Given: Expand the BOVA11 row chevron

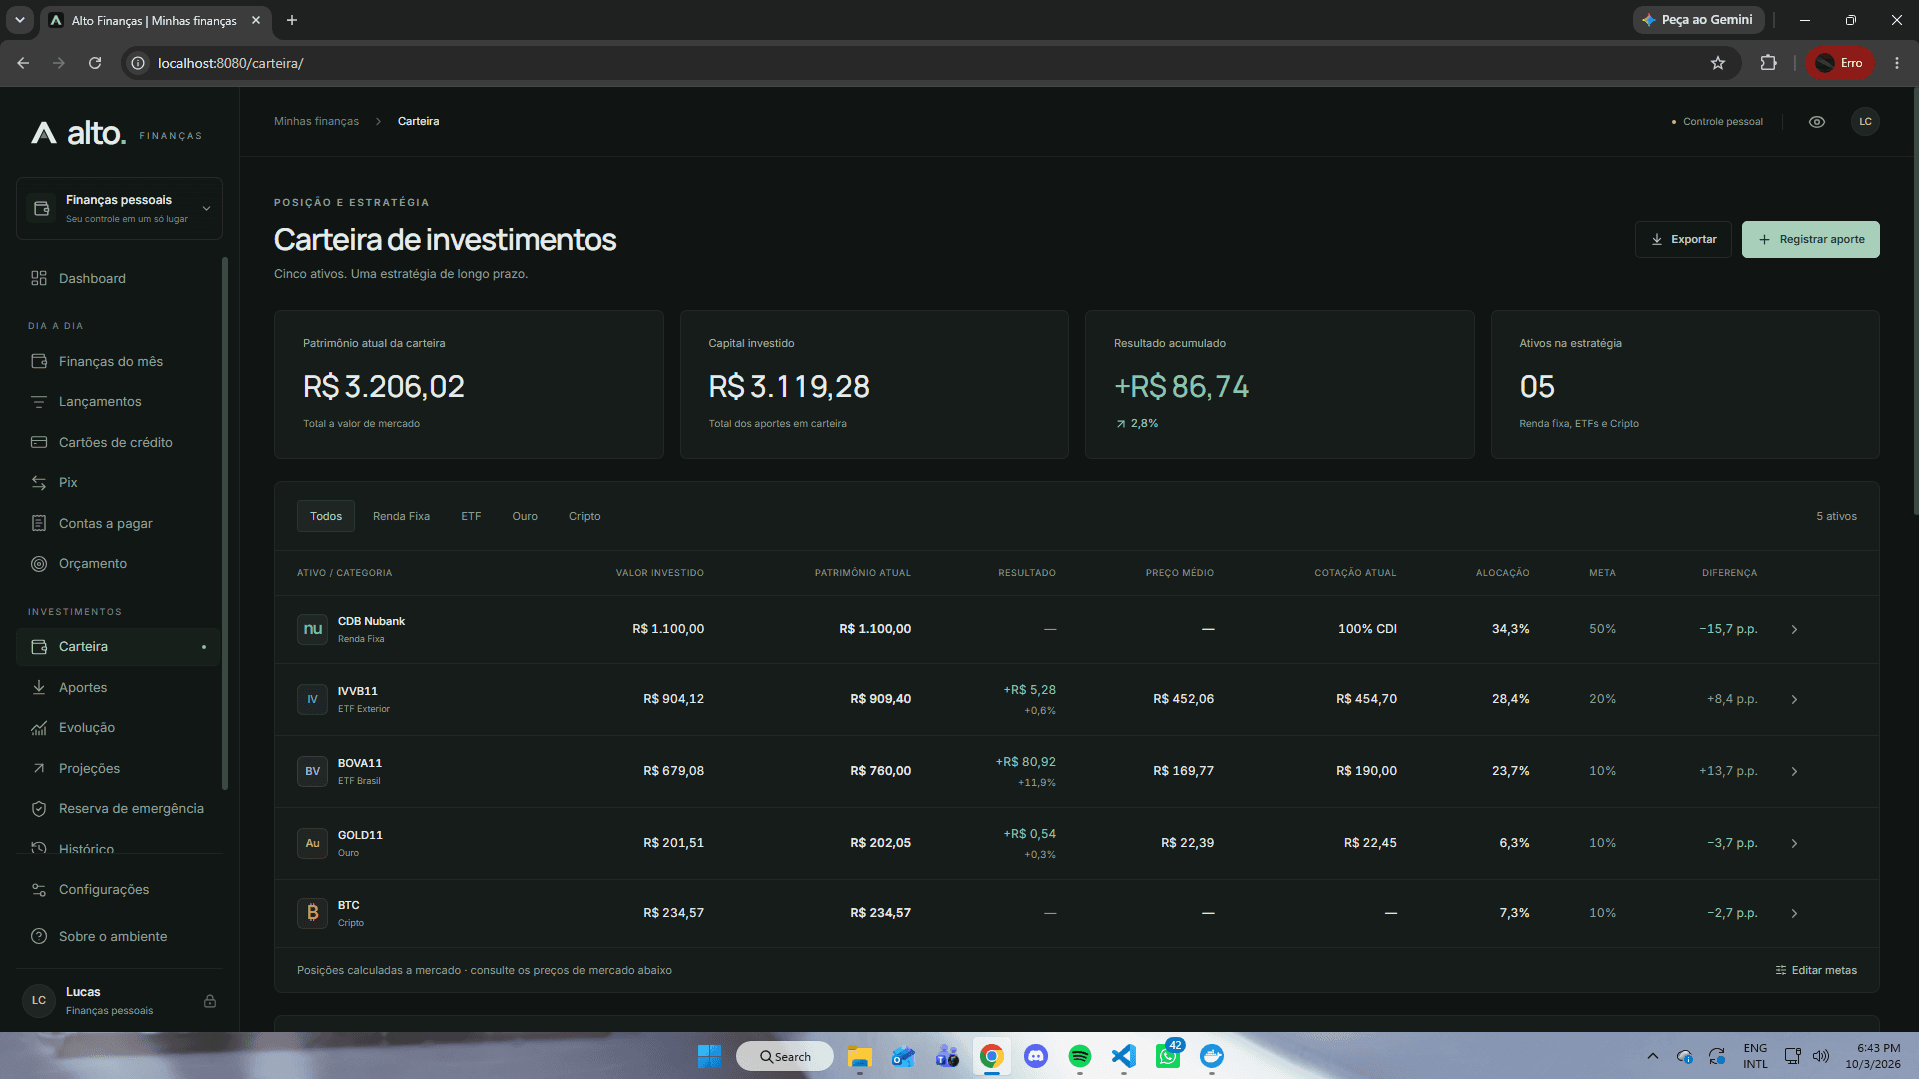Looking at the screenshot, I should [x=1794, y=771].
